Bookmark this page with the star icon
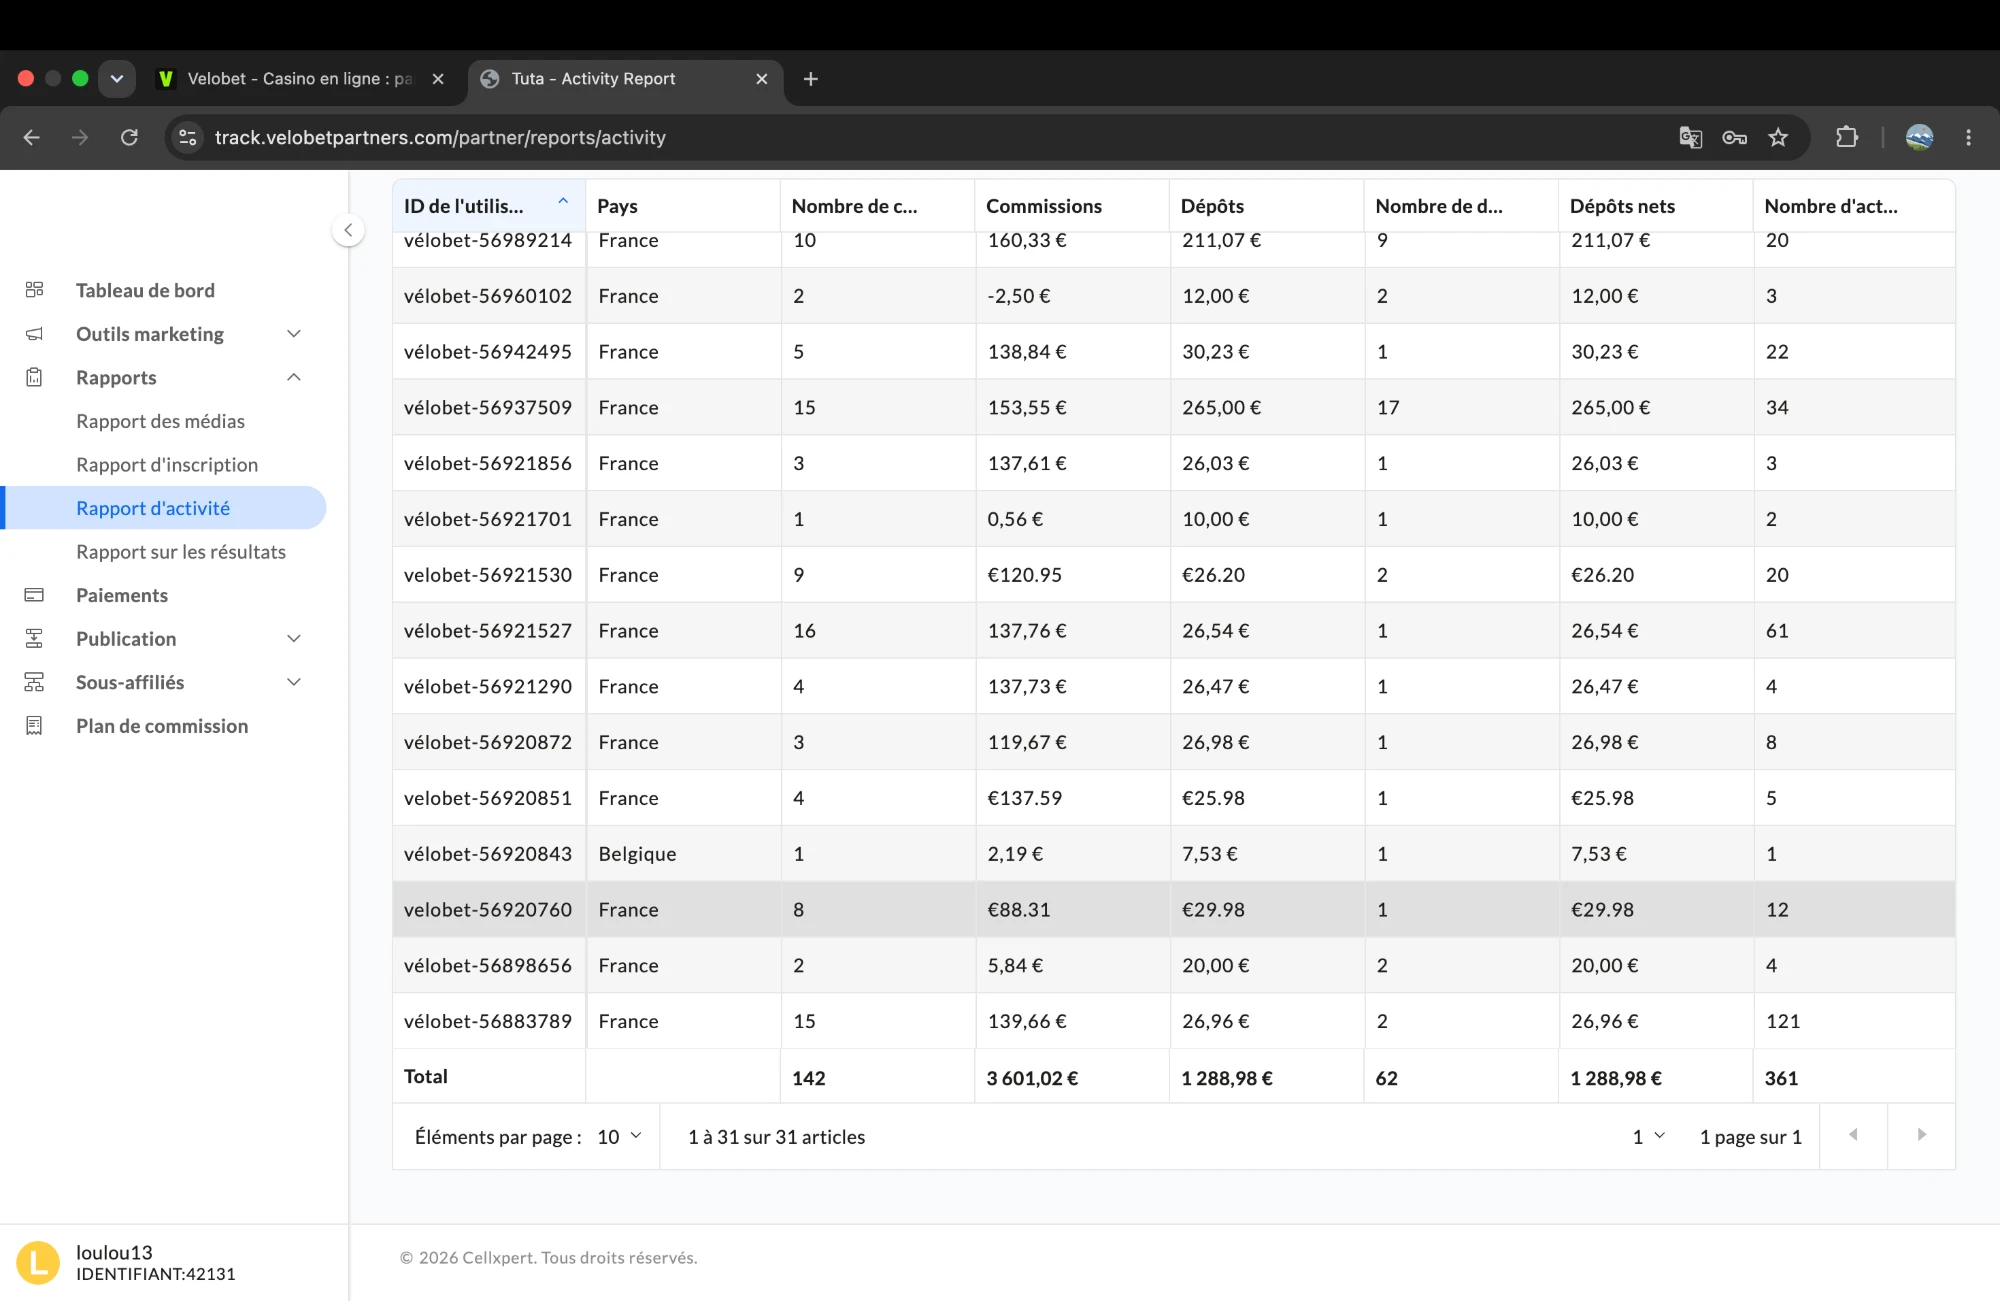 [1778, 137]
